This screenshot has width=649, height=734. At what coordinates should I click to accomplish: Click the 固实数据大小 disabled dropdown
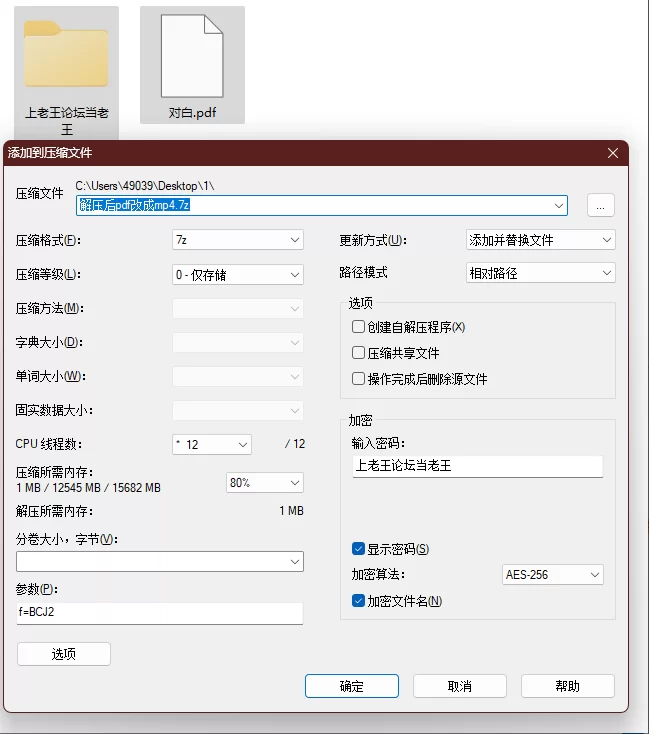[238, 411]
